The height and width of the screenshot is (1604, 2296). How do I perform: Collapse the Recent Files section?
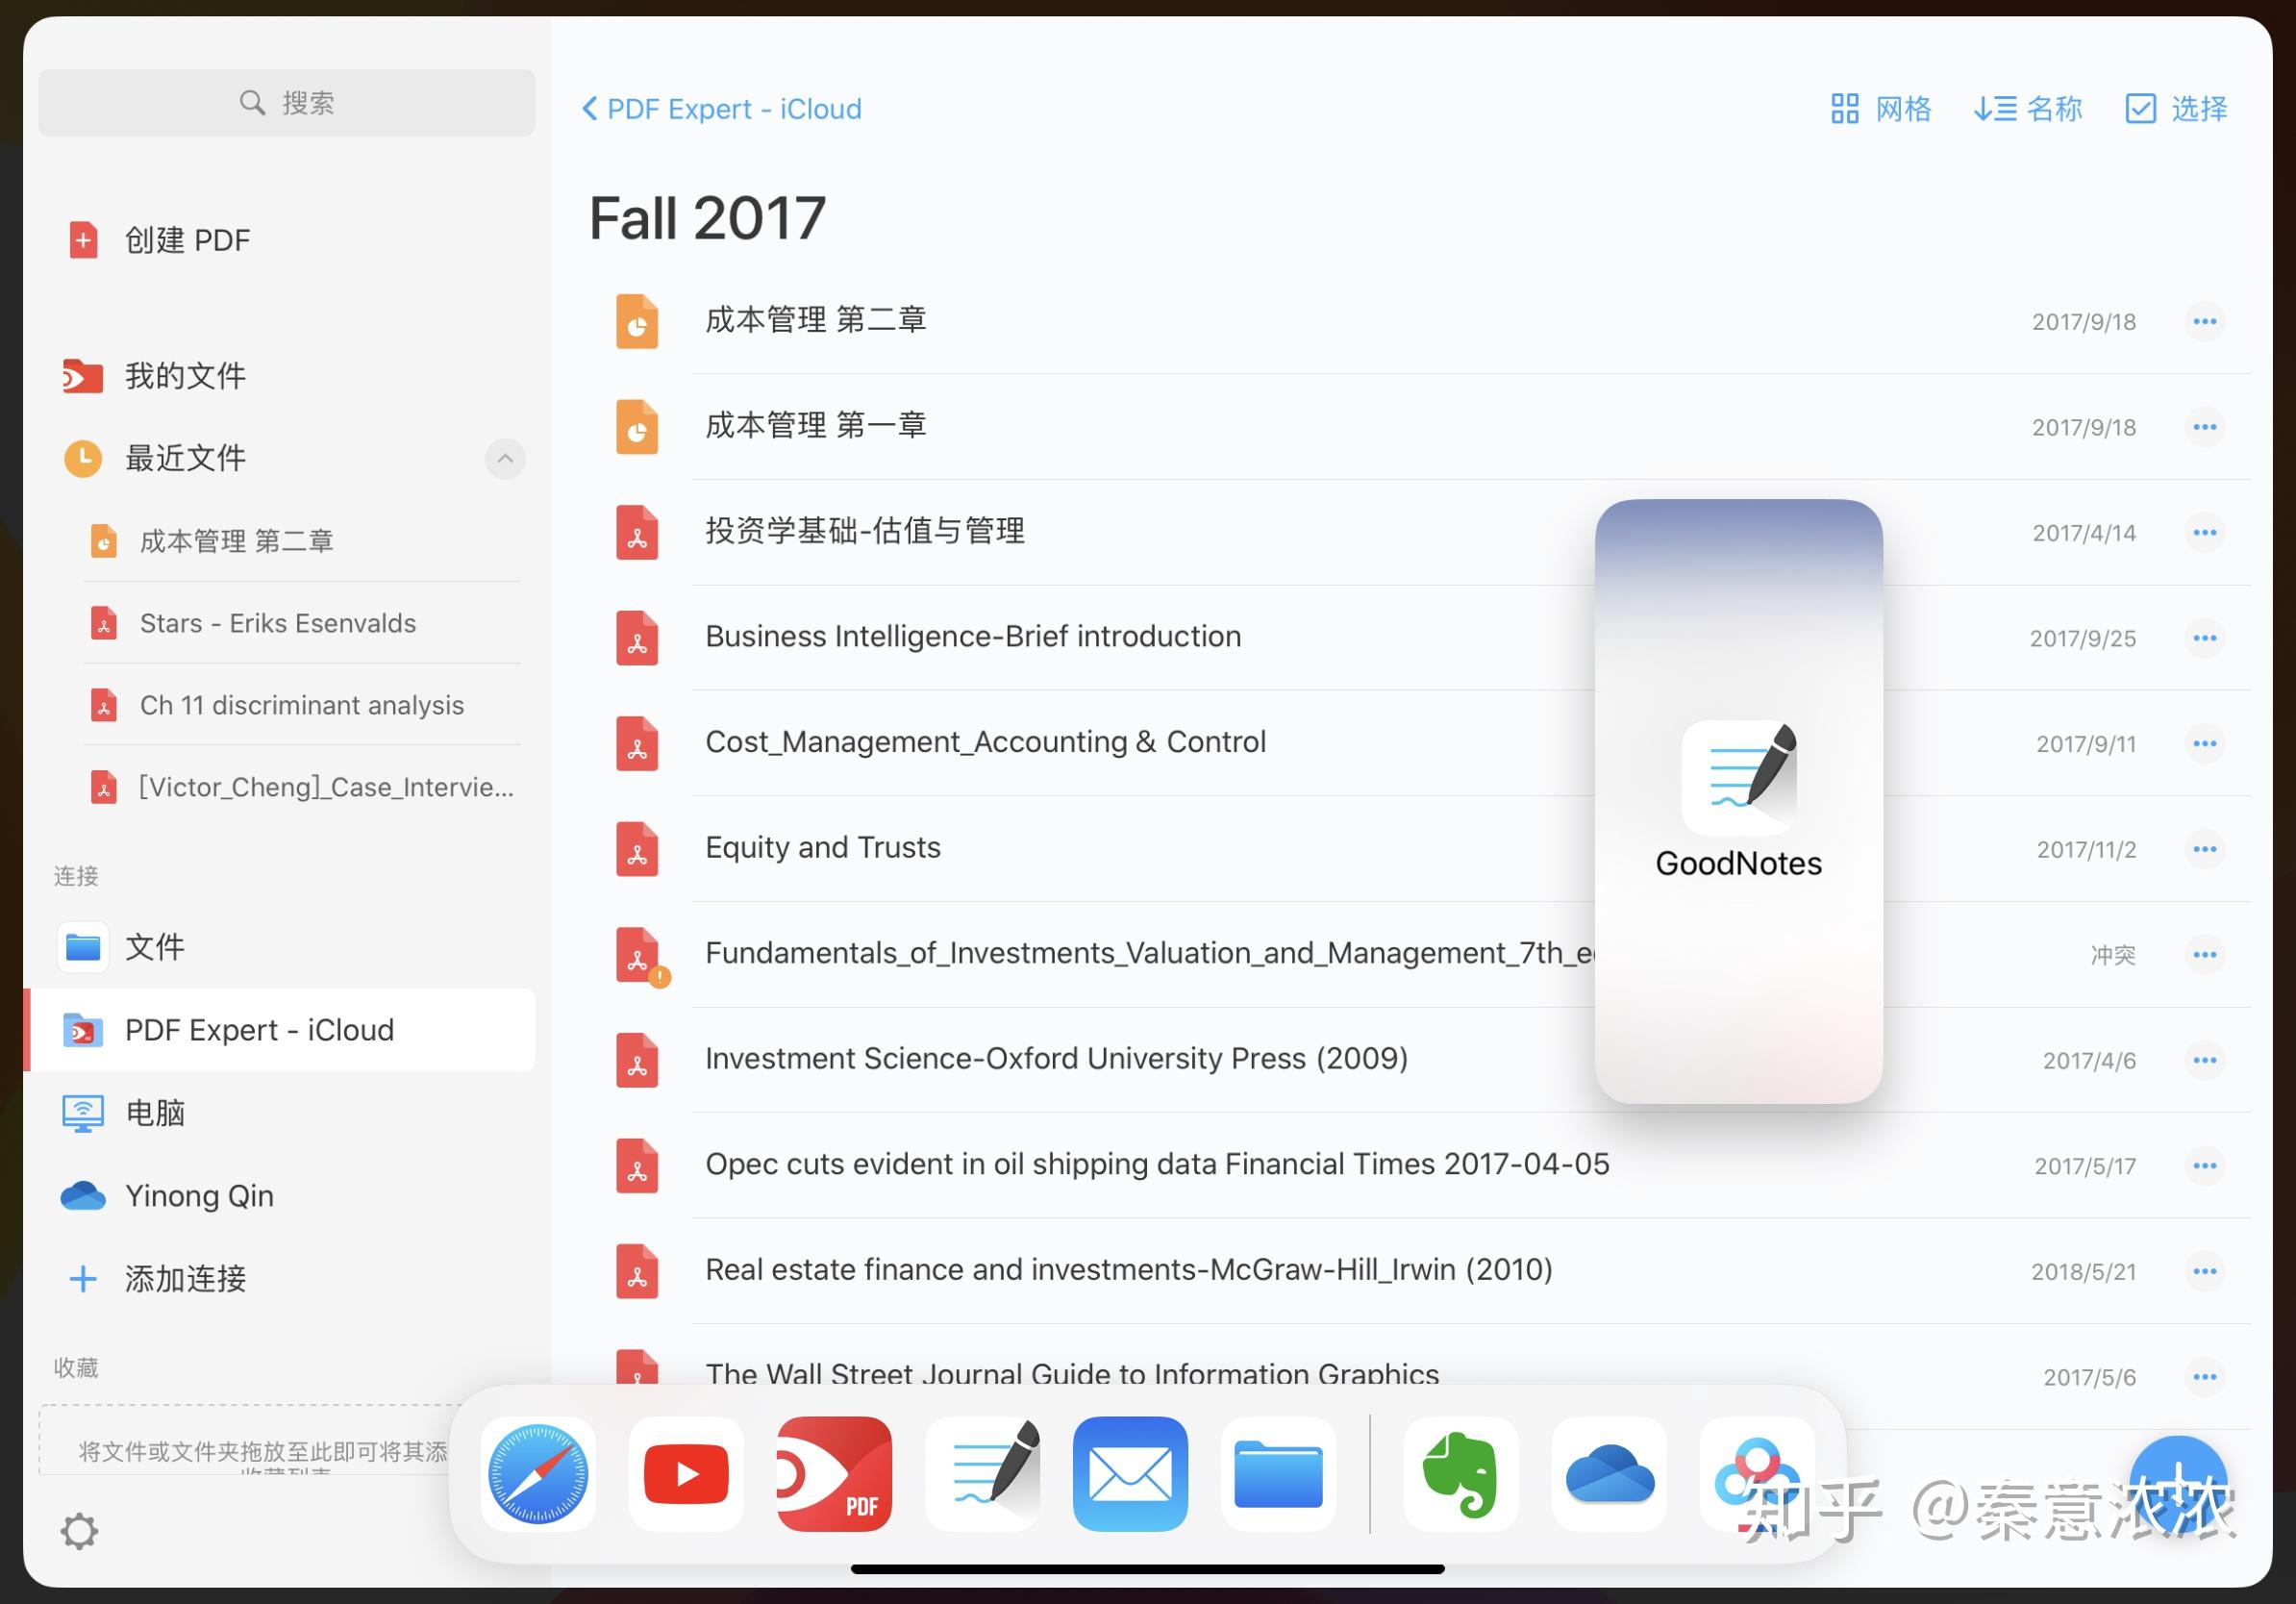505,458
